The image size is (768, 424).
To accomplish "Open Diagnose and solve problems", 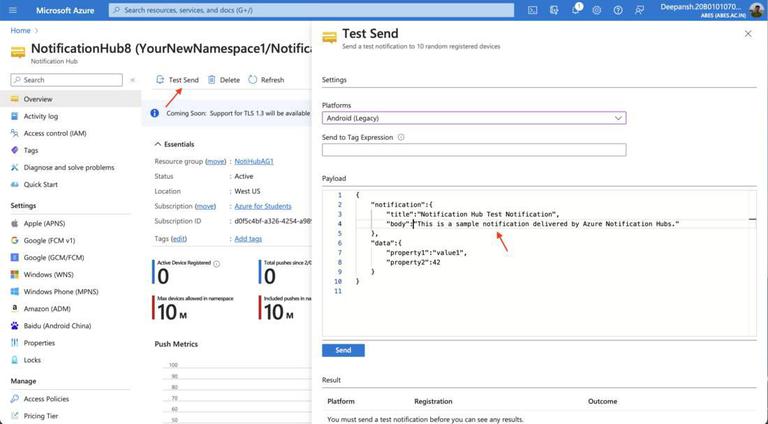I will 71,167.
